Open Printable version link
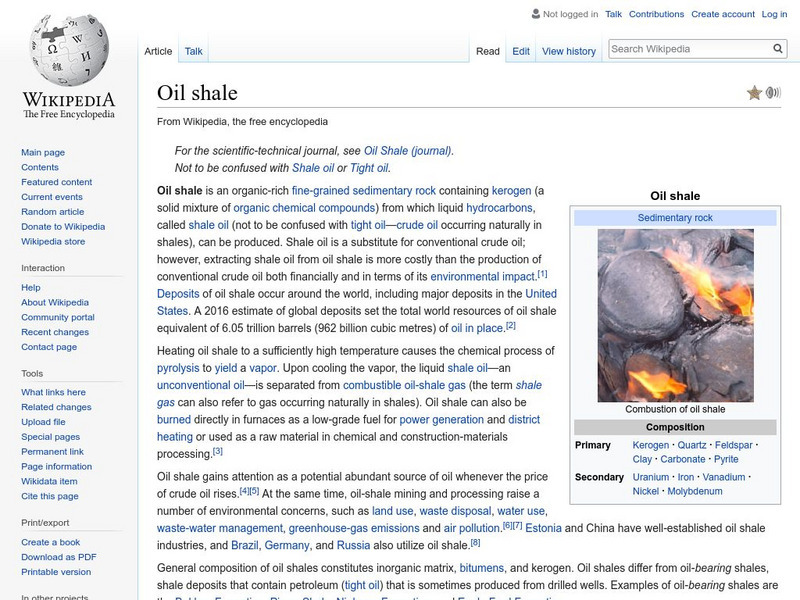Viewport: 800px width, 600px height. [56, 571]
